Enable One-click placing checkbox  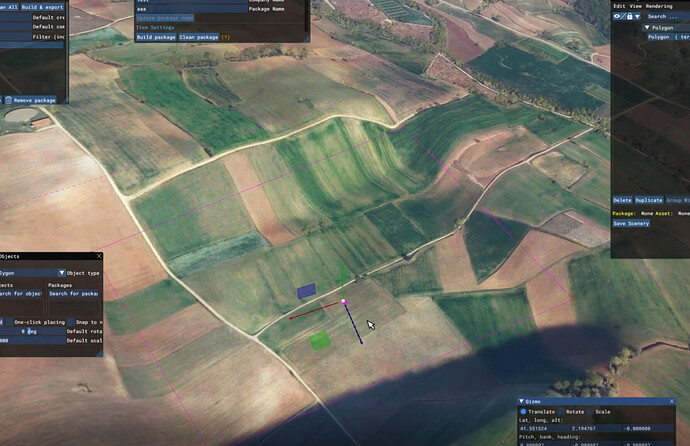coord(9,322)
